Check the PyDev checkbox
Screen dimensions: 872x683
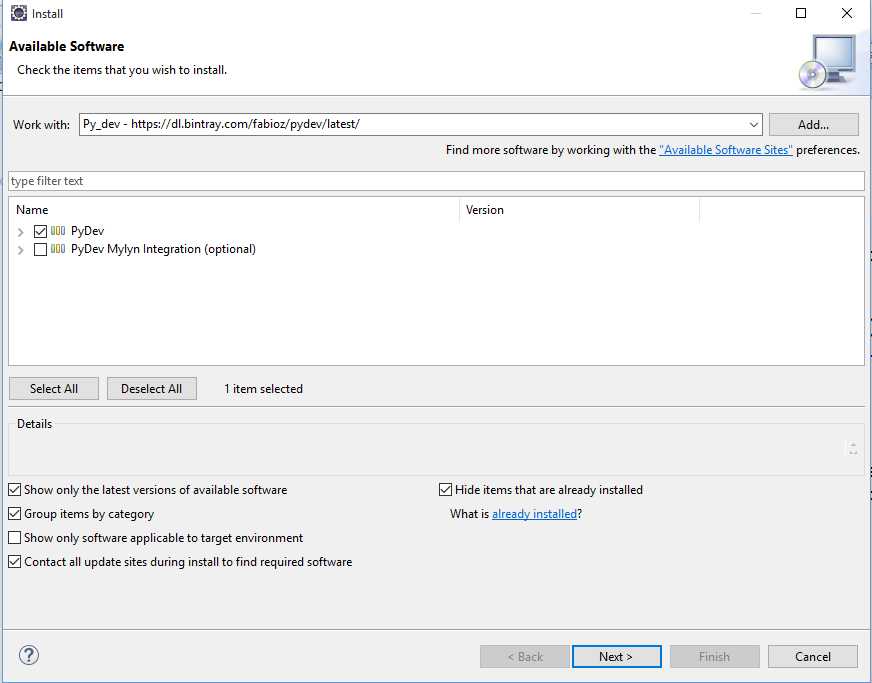40,231
